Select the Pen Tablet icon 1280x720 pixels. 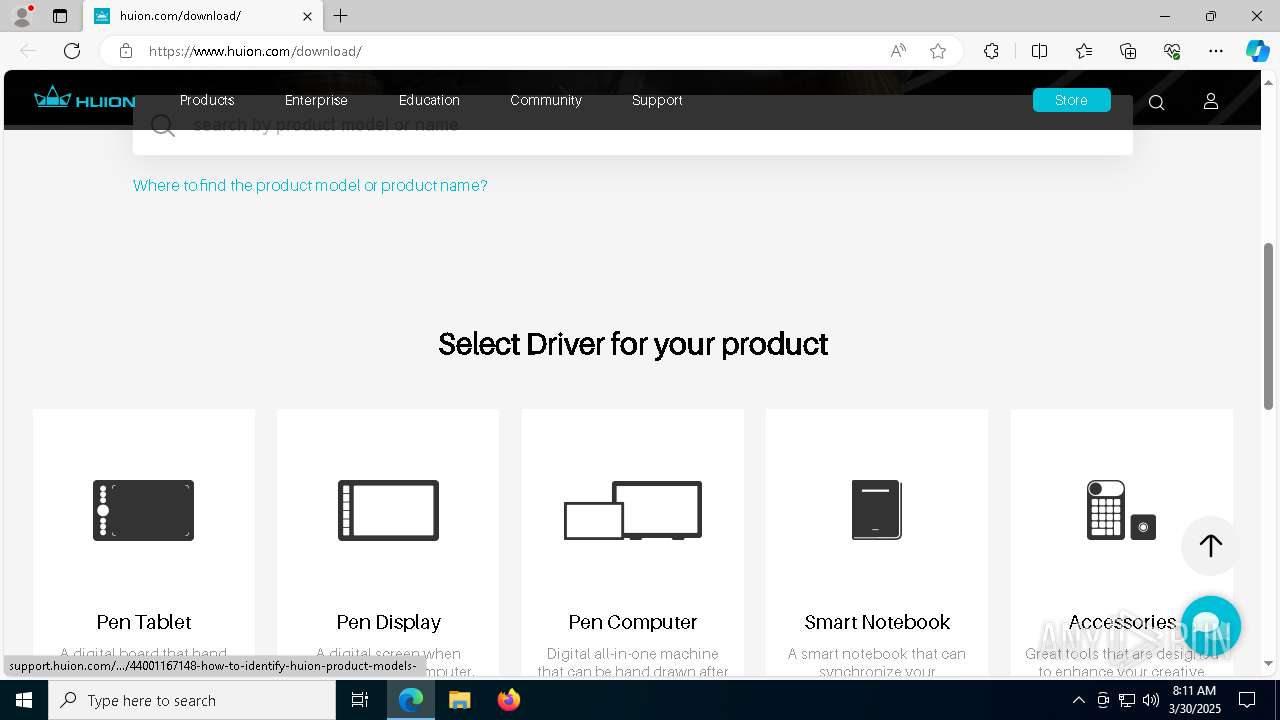143,510
